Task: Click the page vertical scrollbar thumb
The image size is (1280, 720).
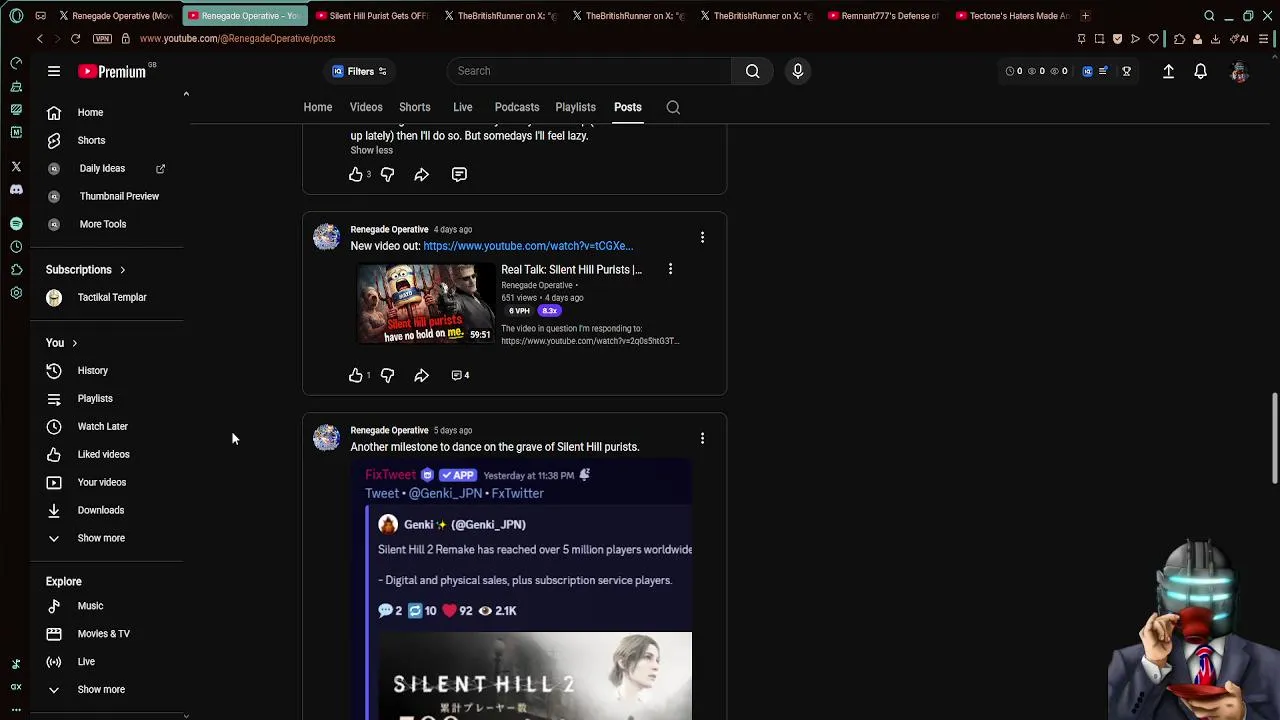Action: (x=1274, y=438)
